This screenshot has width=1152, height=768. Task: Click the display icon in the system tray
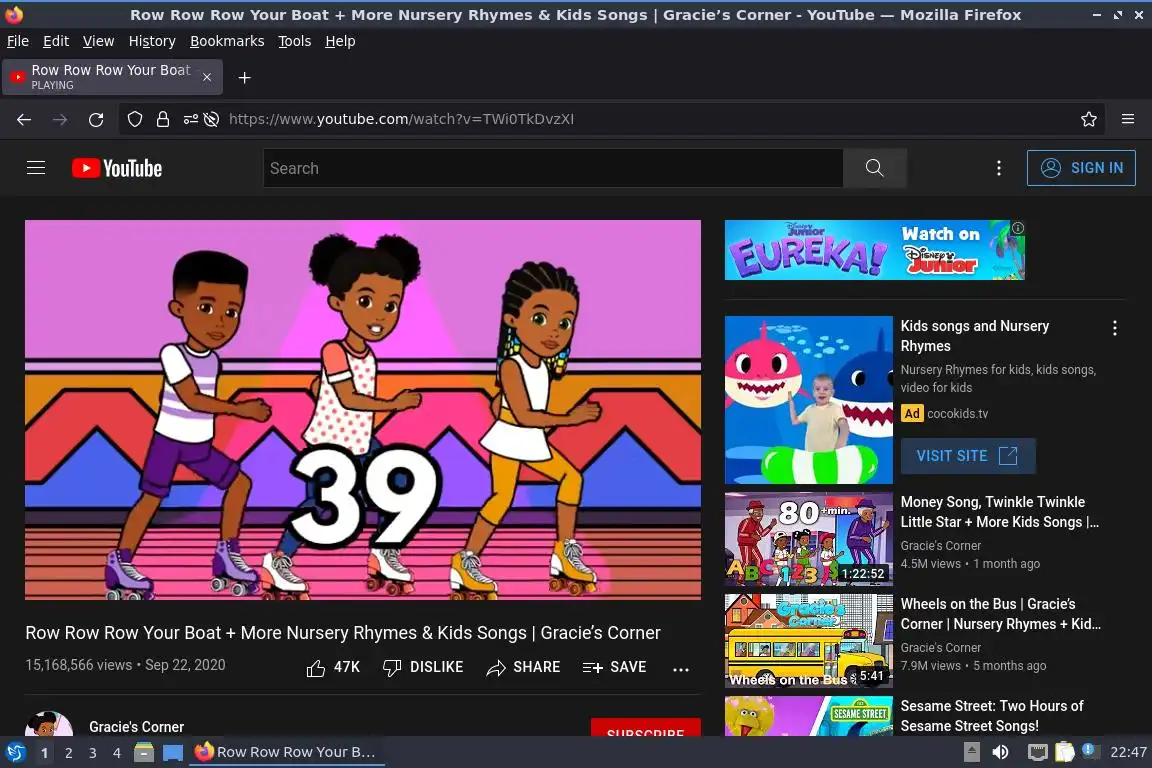1037,752
